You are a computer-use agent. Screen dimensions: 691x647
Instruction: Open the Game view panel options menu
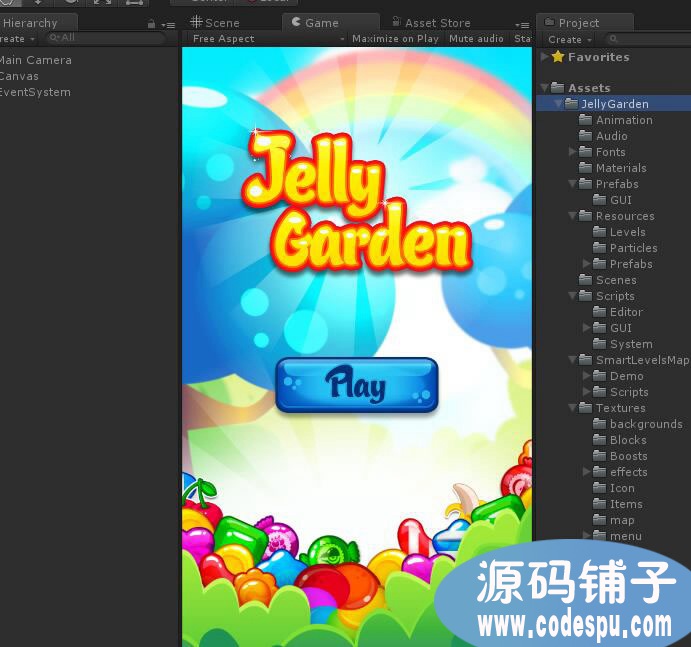(522, 25)
